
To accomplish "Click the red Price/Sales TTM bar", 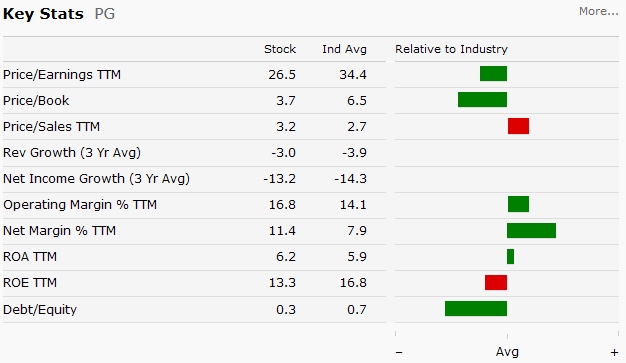I will [x=518, y=126].
